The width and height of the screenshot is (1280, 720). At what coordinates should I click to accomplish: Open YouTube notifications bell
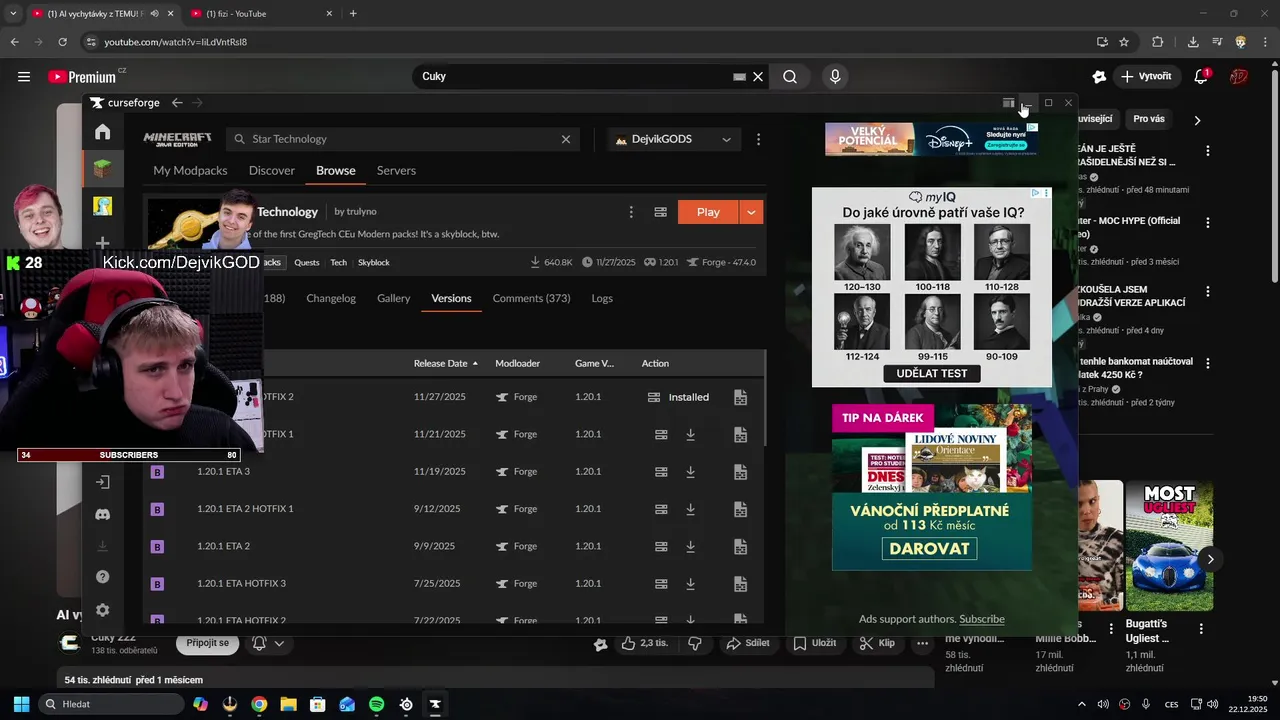pyautogui.click(x=1201, y=77)
